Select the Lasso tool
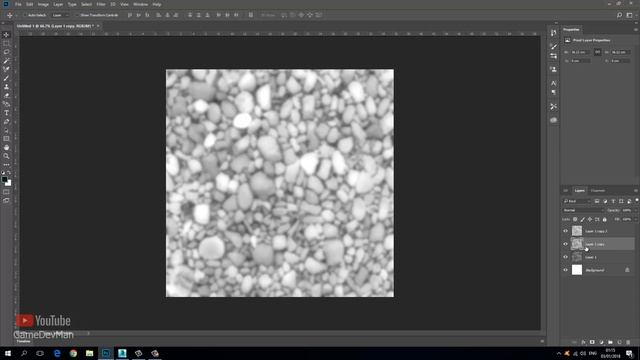The height and width of the screenshot is (360, 640). pyautogui.click(x=6, y=52)
